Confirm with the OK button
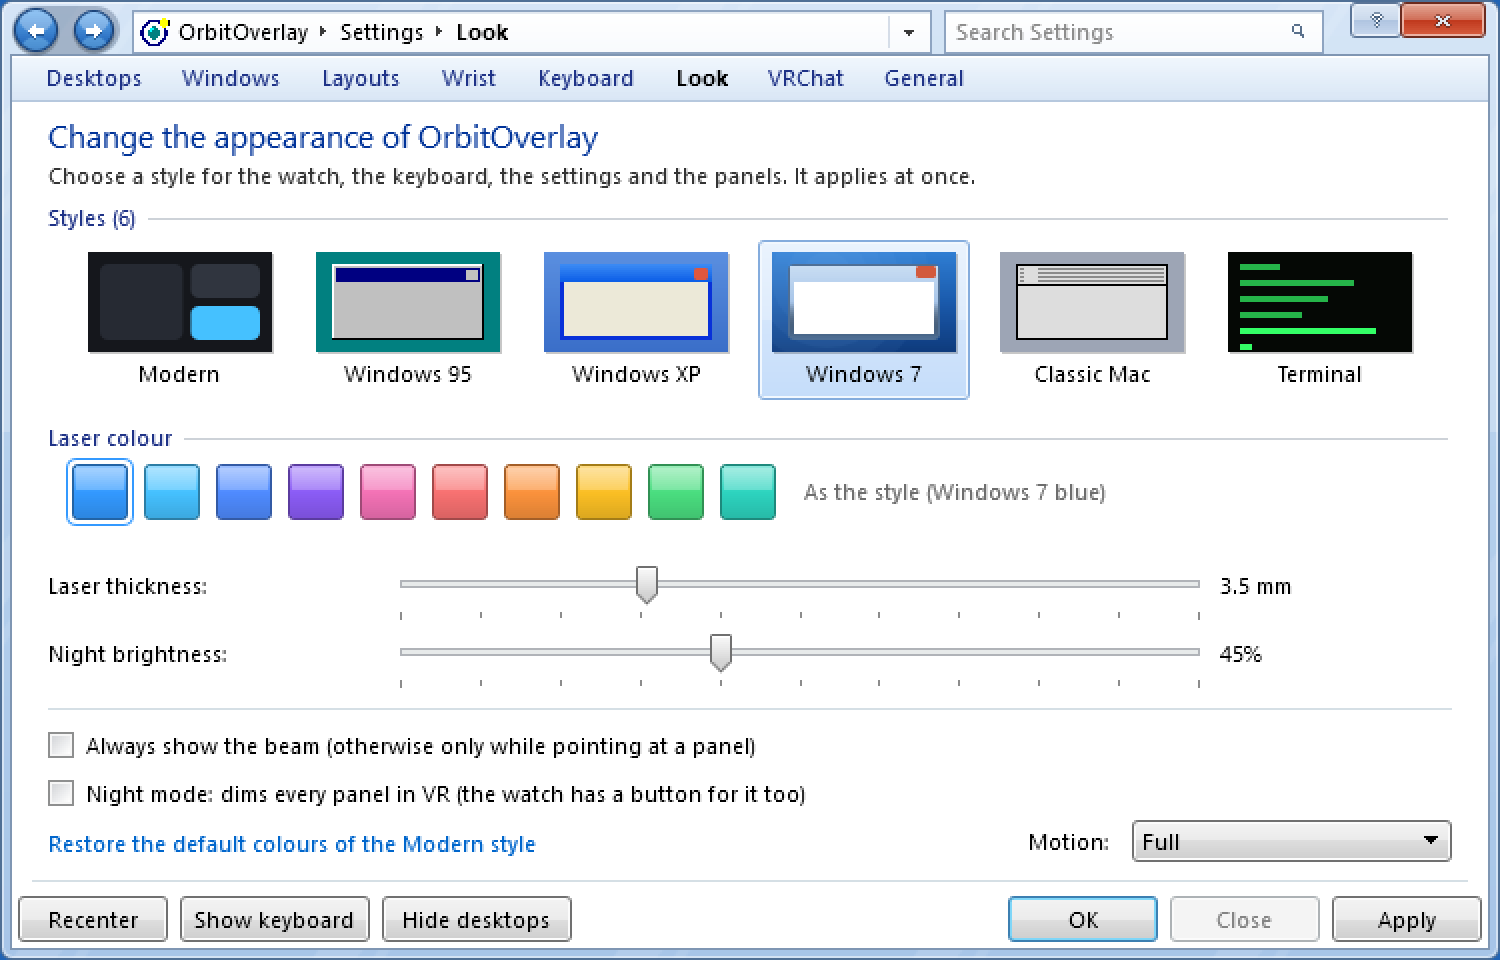Screen dimensions: 1500x960 click(x=1083, y=919)
